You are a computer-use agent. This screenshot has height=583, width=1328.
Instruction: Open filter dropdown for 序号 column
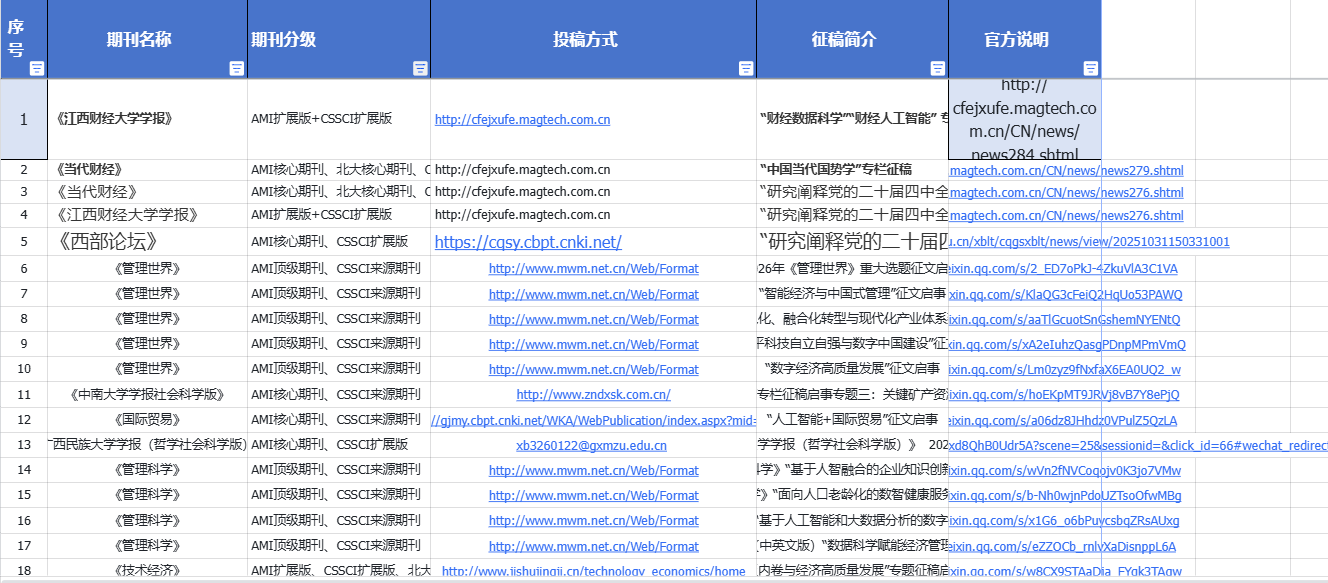click(x=37, y=68)
